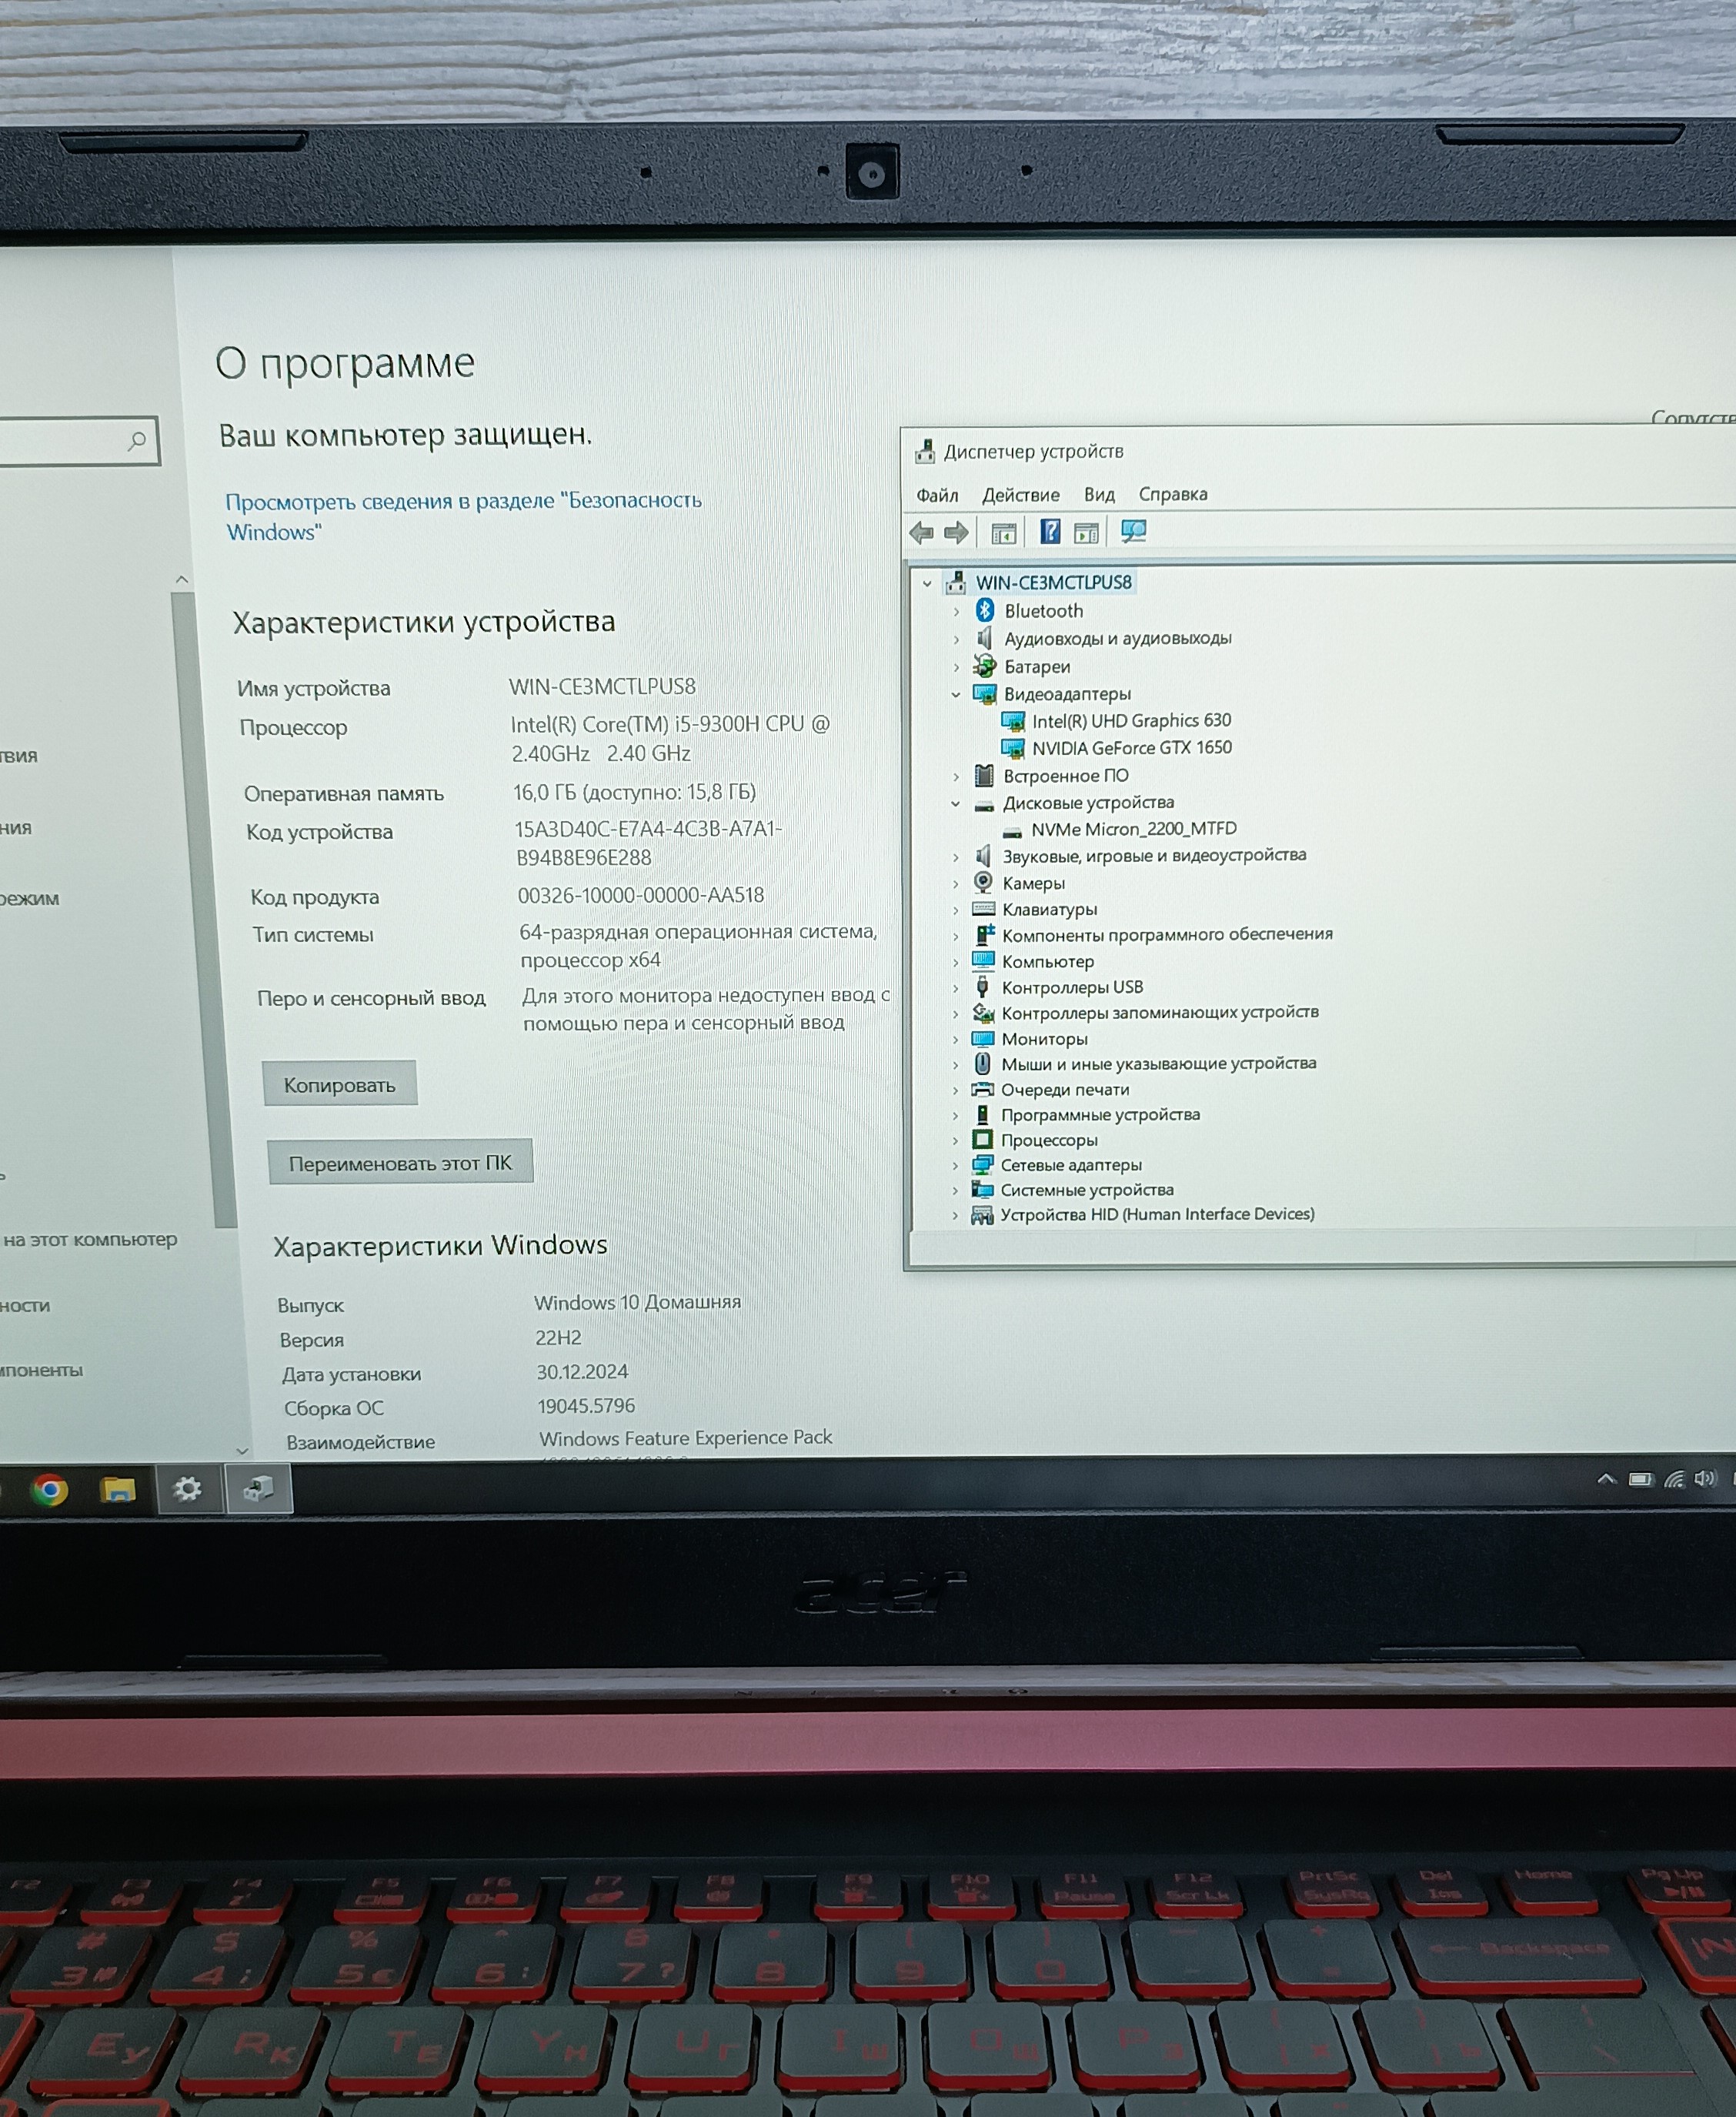Image resolution: width=1736 pixels, height=2117 pixels.
Task: Collapse the Видеоадаптеры category
Action: (x=956, y=694)
